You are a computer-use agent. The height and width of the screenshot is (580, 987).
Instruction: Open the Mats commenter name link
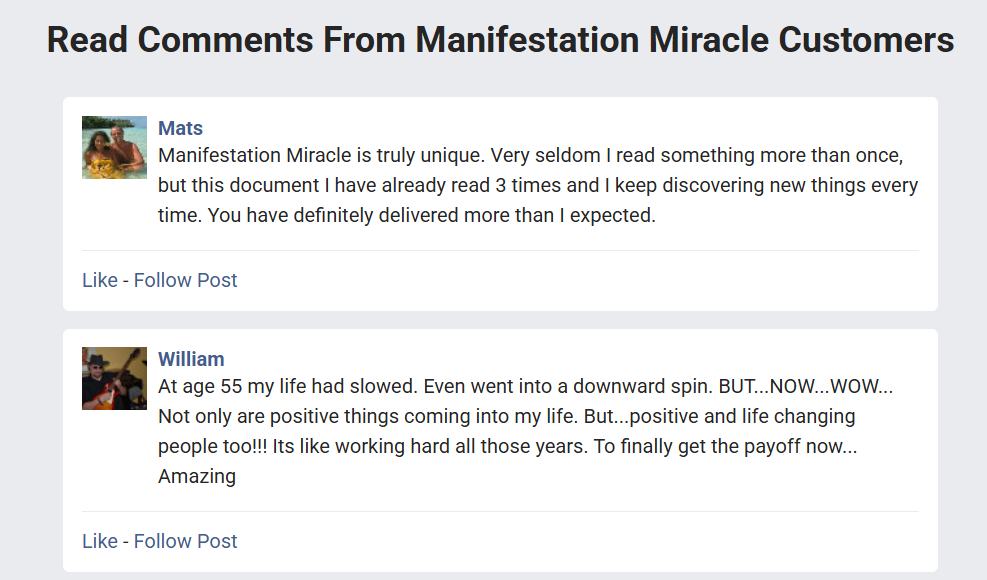[x=180, y=128]
